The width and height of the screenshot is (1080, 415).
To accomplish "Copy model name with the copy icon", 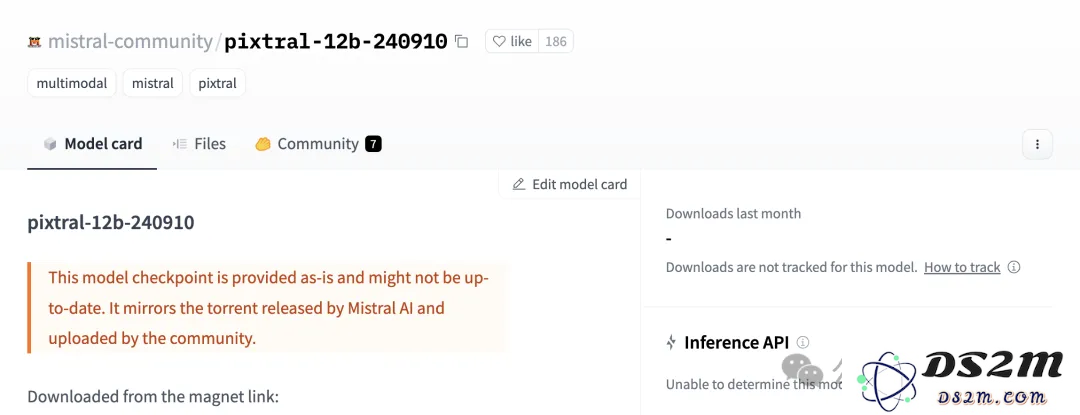I will coord(461,42).
